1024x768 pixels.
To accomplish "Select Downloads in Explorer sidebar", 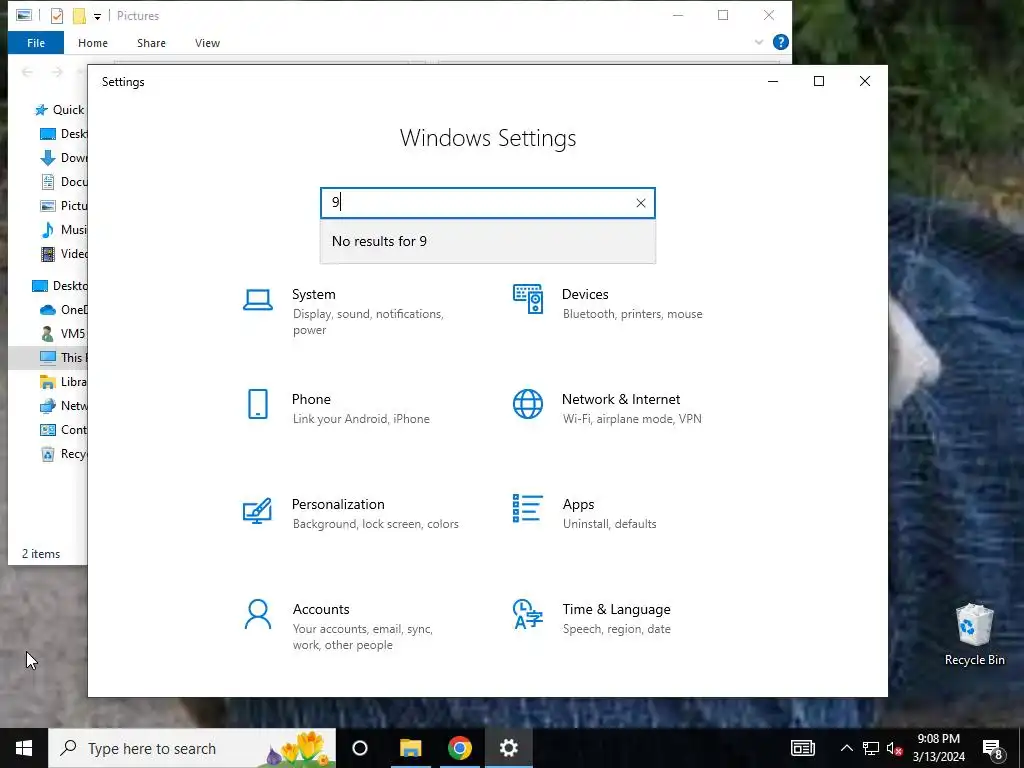I will click(x=63, y=158).
